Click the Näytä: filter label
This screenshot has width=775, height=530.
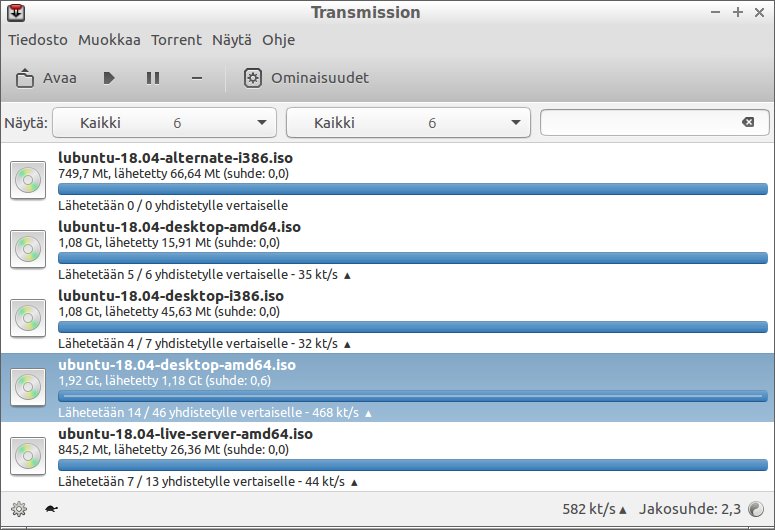point(26,123)
